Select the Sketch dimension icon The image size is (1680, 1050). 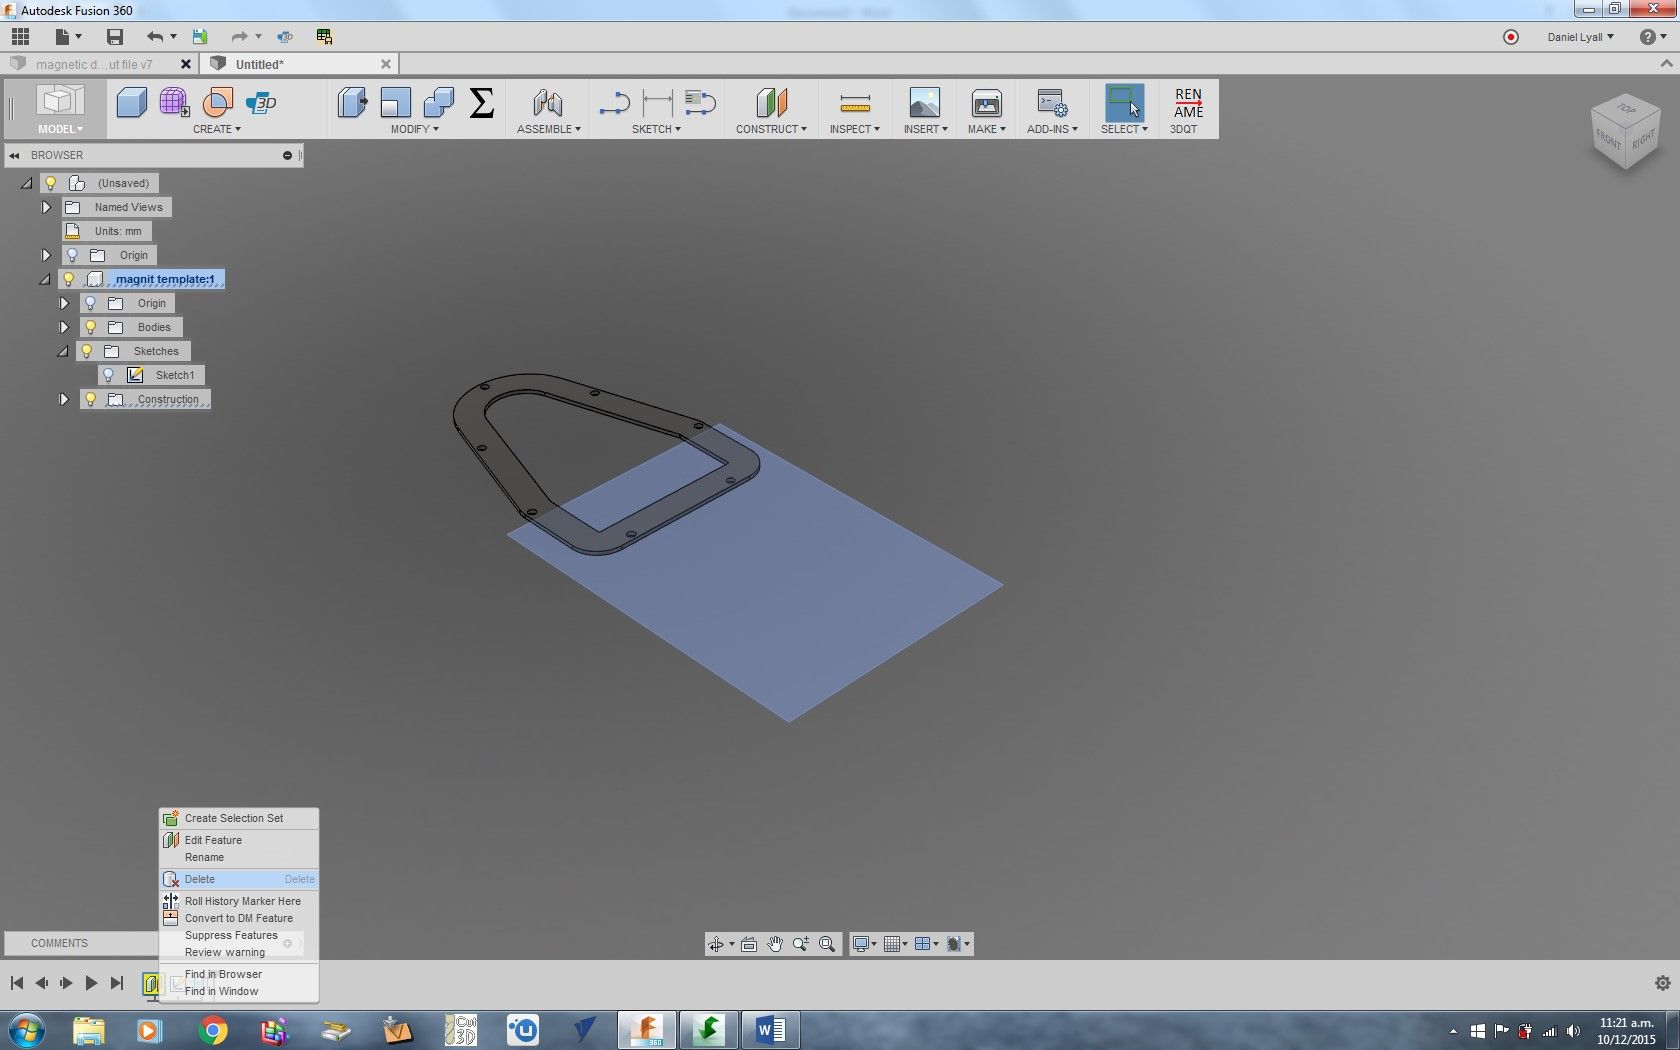pyautogui.click(x=657, y=102)
